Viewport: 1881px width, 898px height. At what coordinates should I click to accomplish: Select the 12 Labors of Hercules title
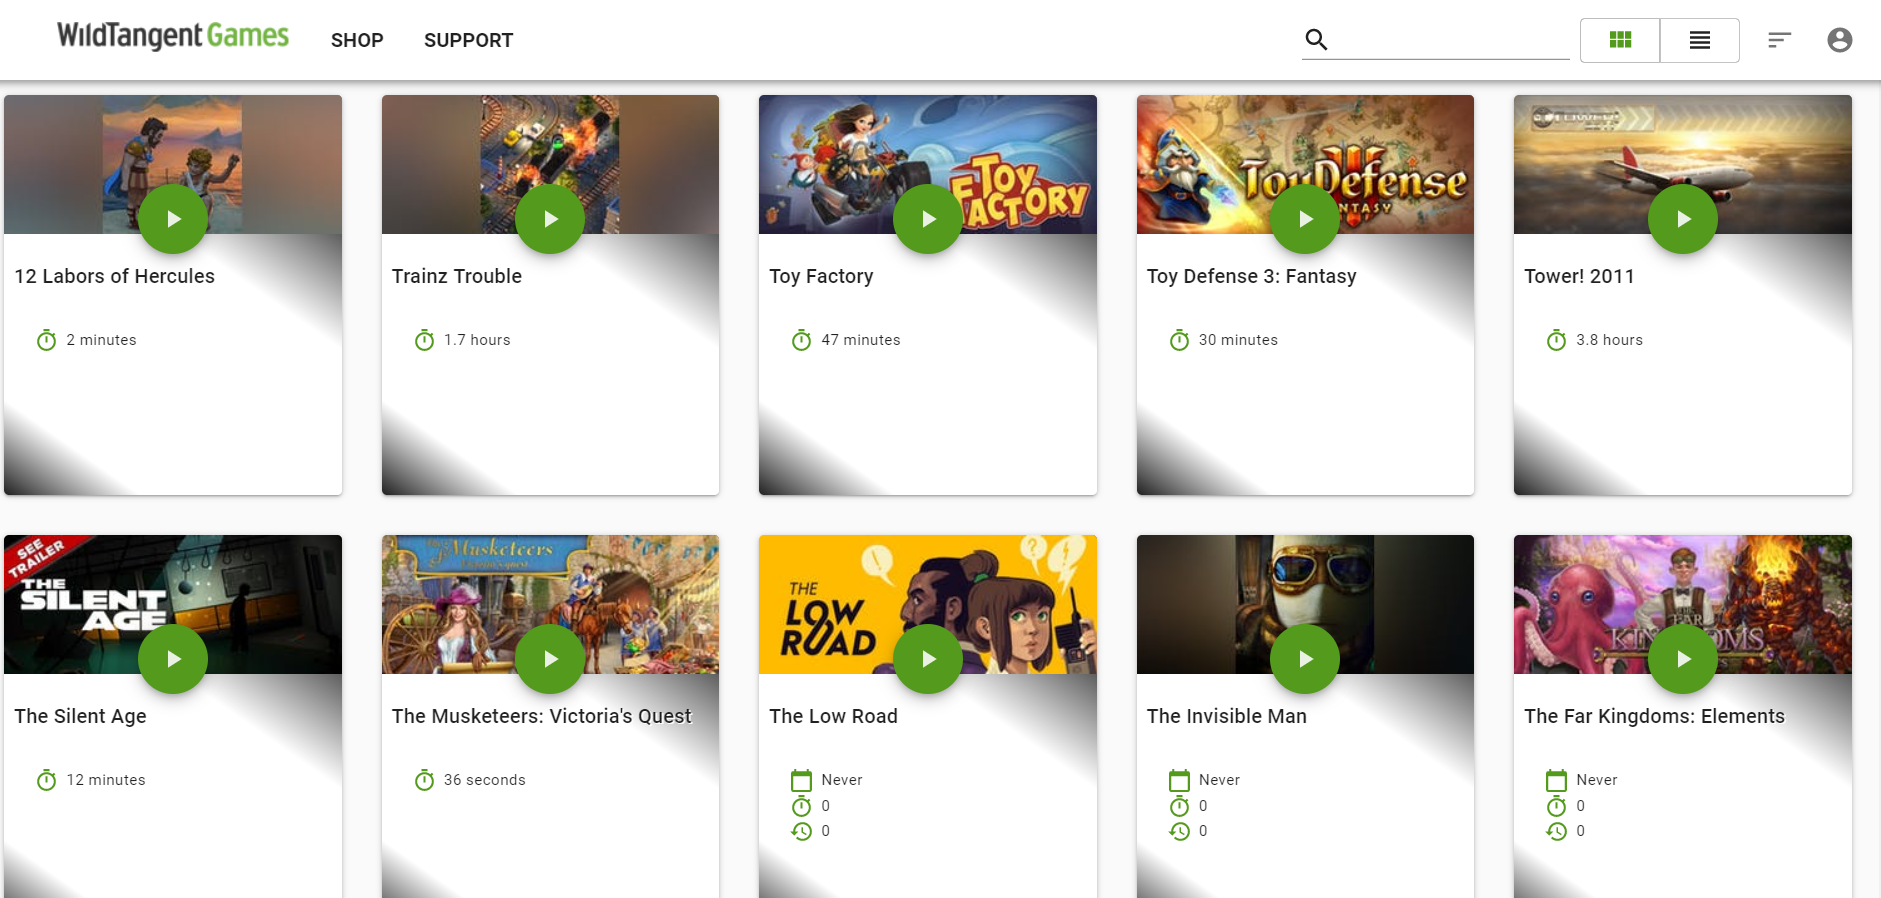point(114,276)
